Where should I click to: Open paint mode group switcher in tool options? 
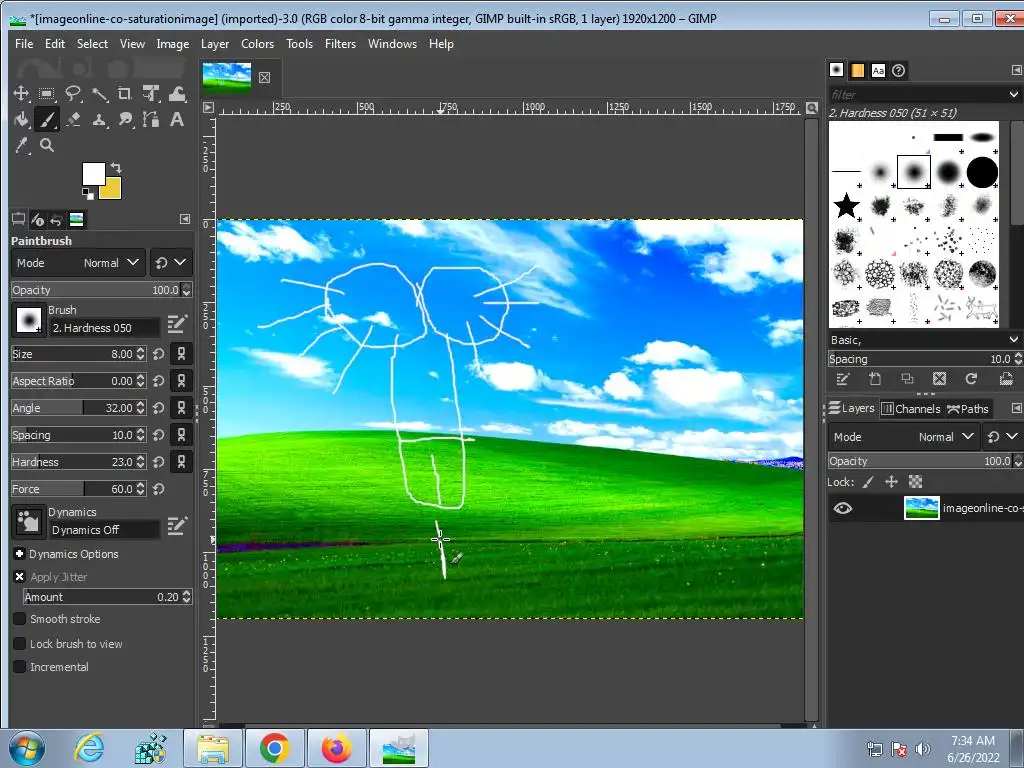pos(171,263)
